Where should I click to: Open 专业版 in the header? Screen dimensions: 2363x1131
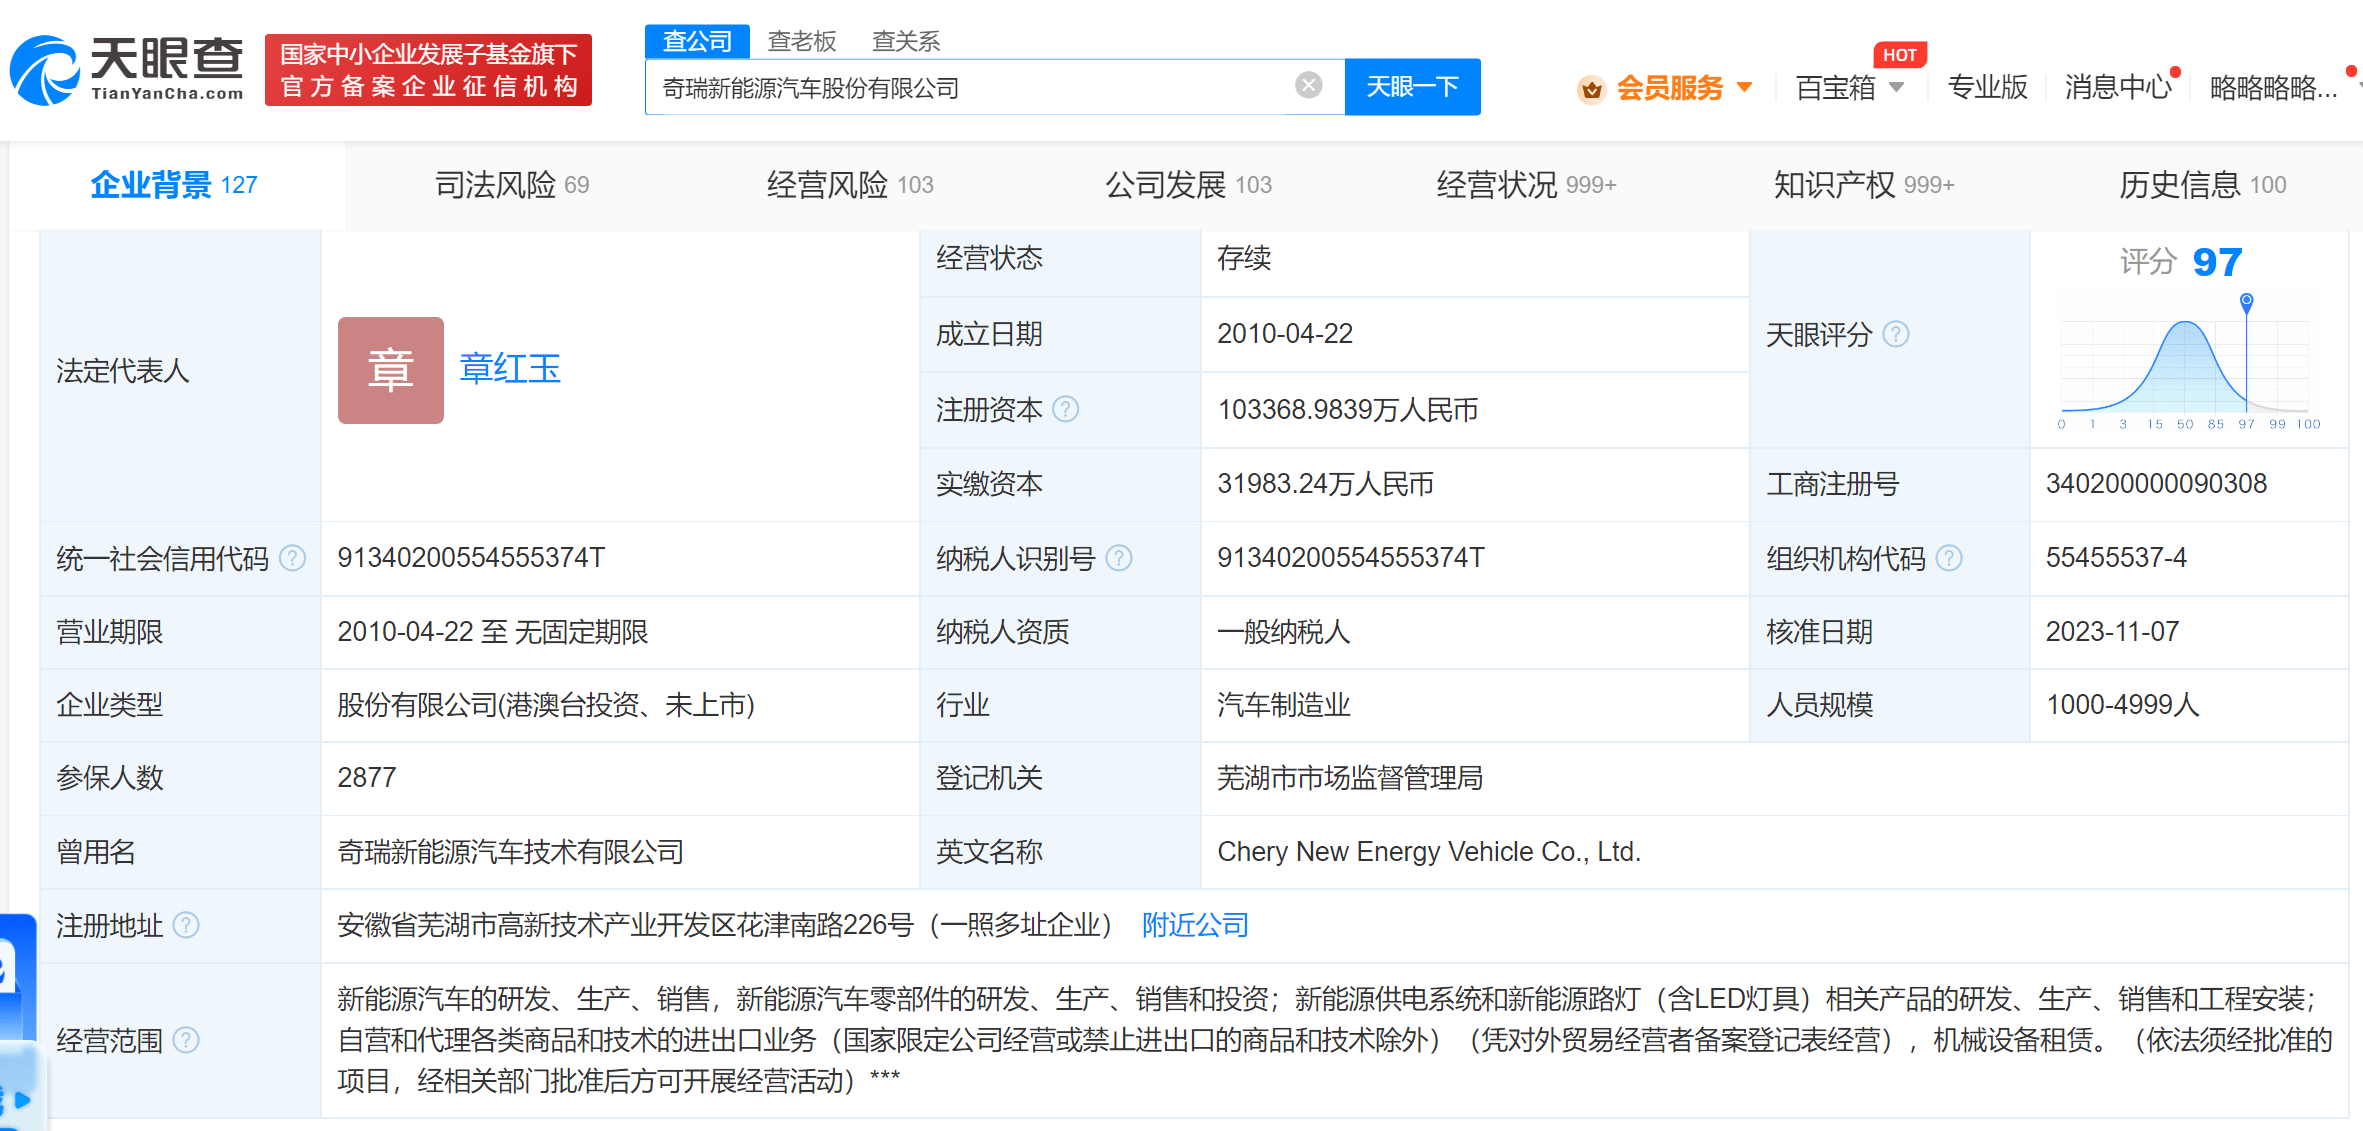click(x=1987, y=88)
